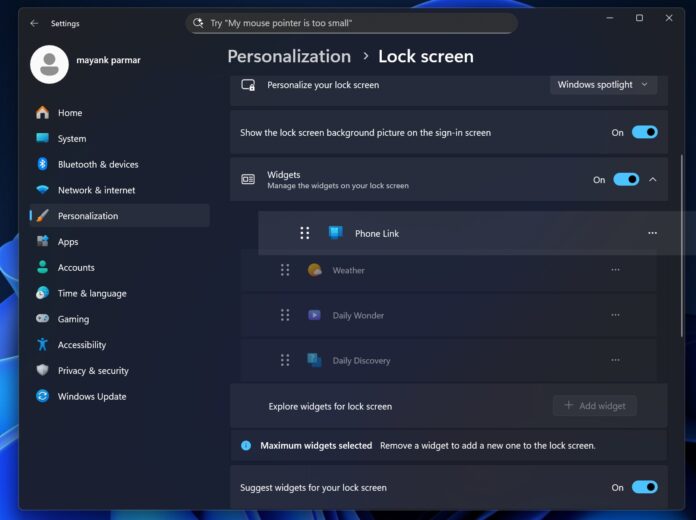
Task: Click the Privacy shield icon
Action: point(43,370)
